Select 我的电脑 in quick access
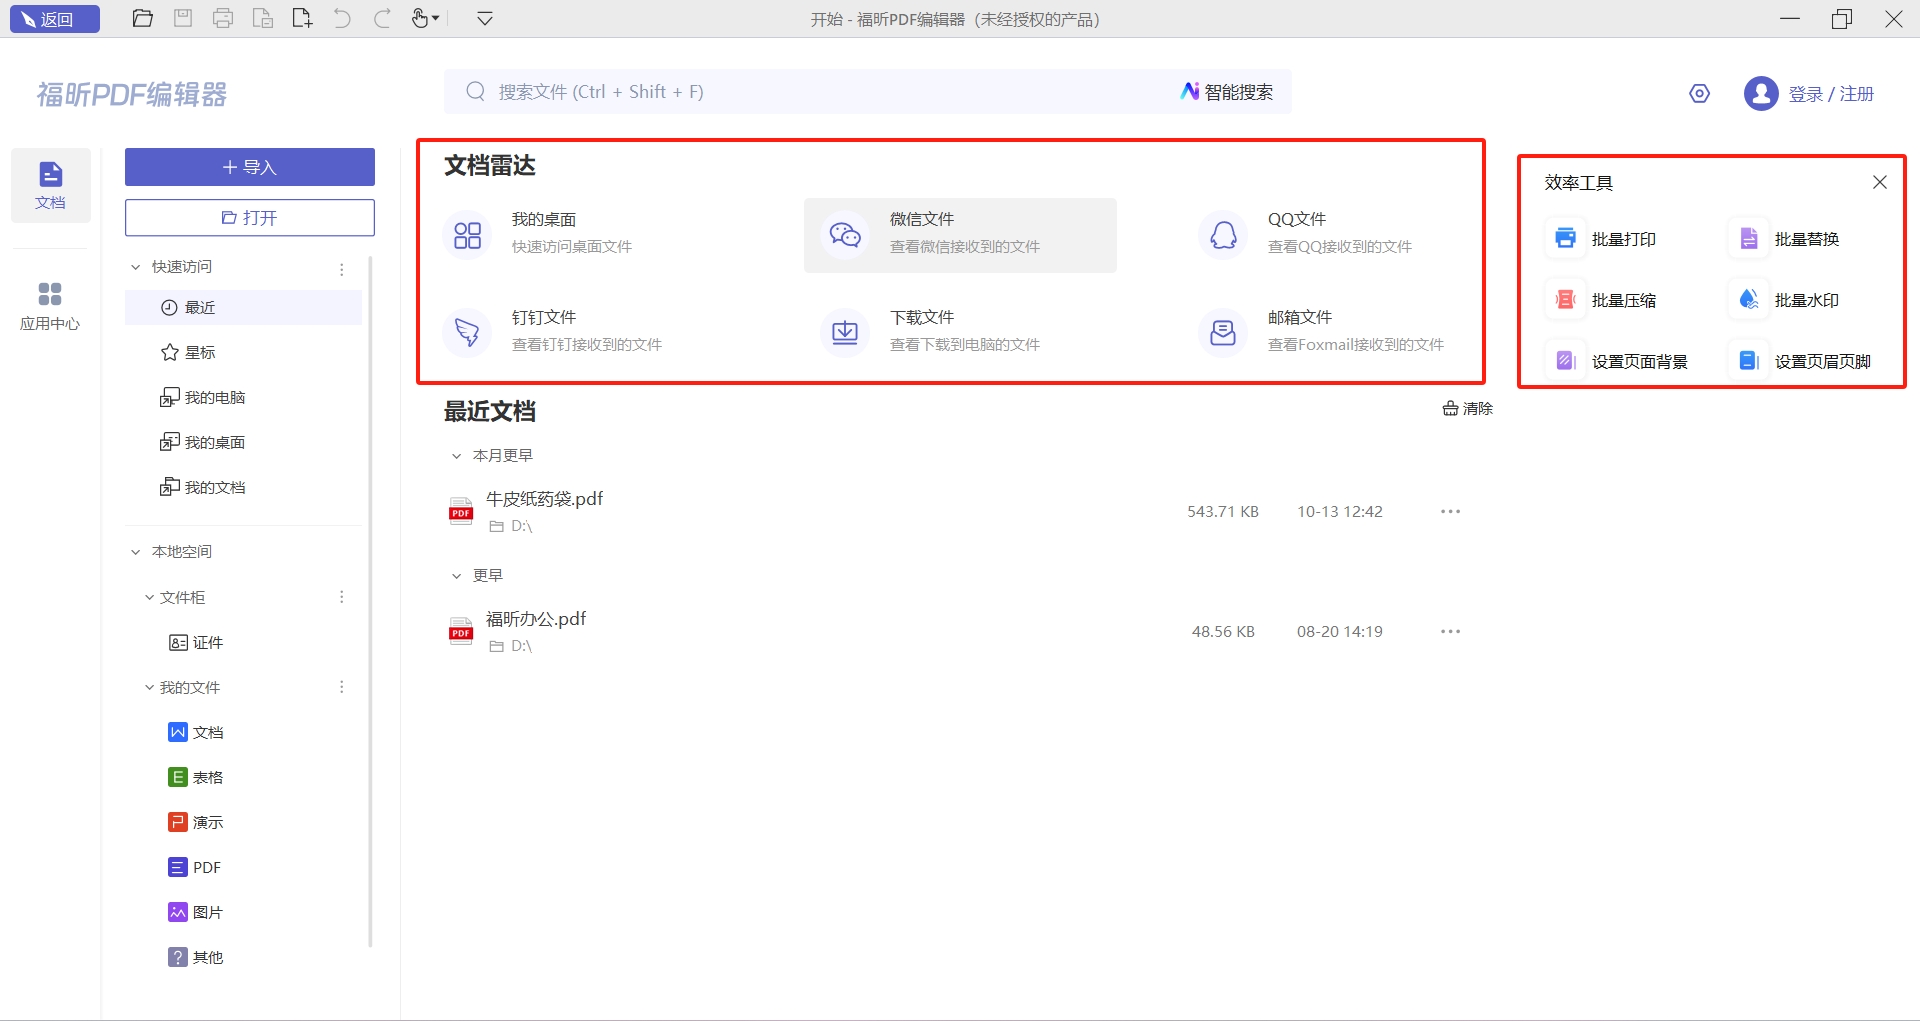 (x=243, y=398)
